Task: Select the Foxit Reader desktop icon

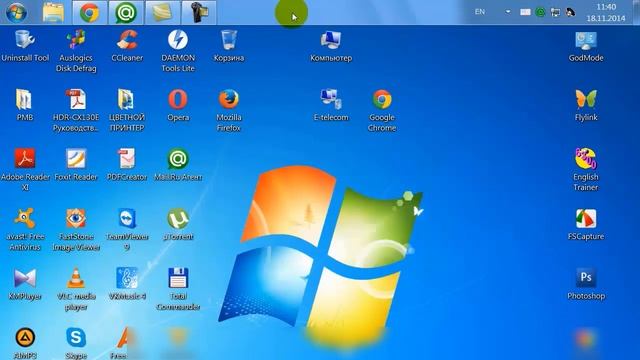Action: [76, 165]
